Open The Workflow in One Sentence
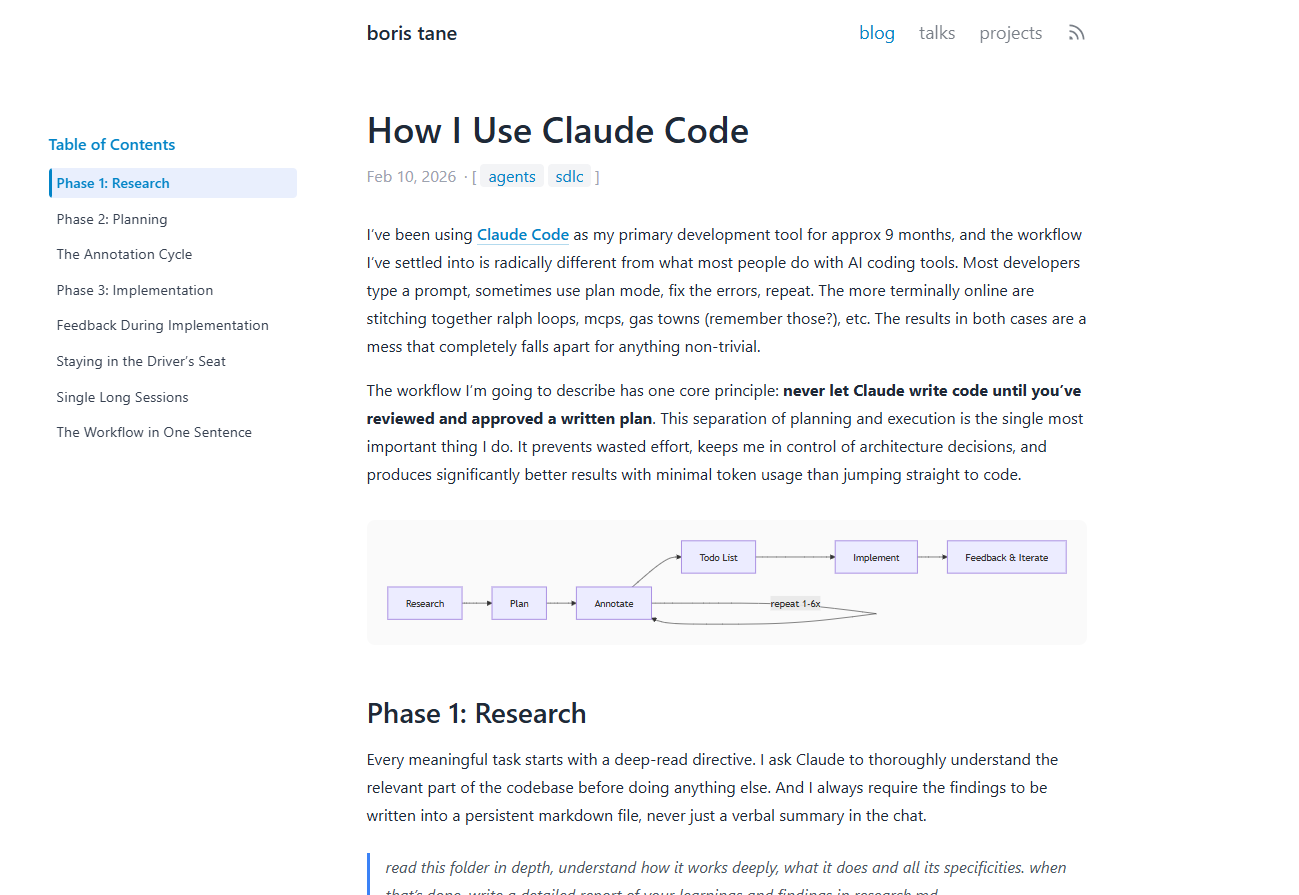Viewport: 1299px width, 895px height. click(x=154, y=432)
